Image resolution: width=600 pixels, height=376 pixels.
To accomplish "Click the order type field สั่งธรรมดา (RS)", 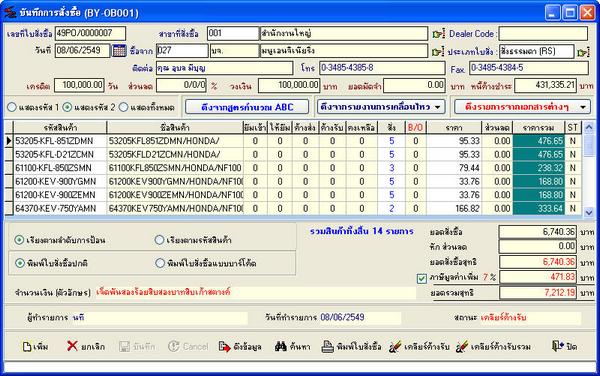I will click(x=536, y=51).
